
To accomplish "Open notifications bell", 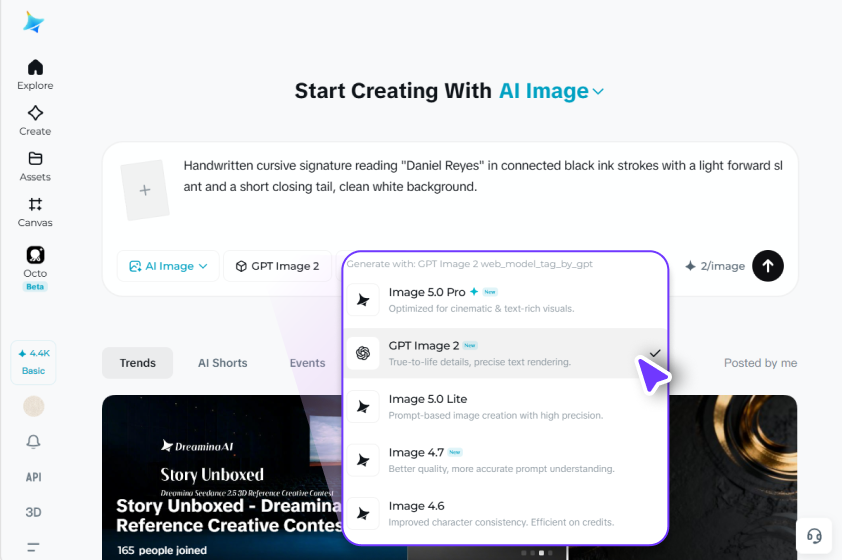I will (33, 441).
